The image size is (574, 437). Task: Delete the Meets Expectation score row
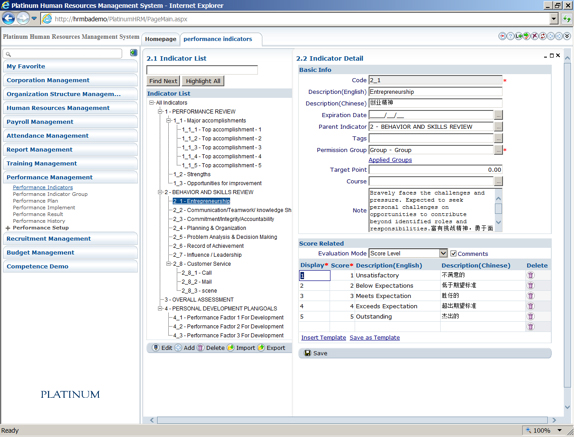pyautogui.click(x=530, y=296)
